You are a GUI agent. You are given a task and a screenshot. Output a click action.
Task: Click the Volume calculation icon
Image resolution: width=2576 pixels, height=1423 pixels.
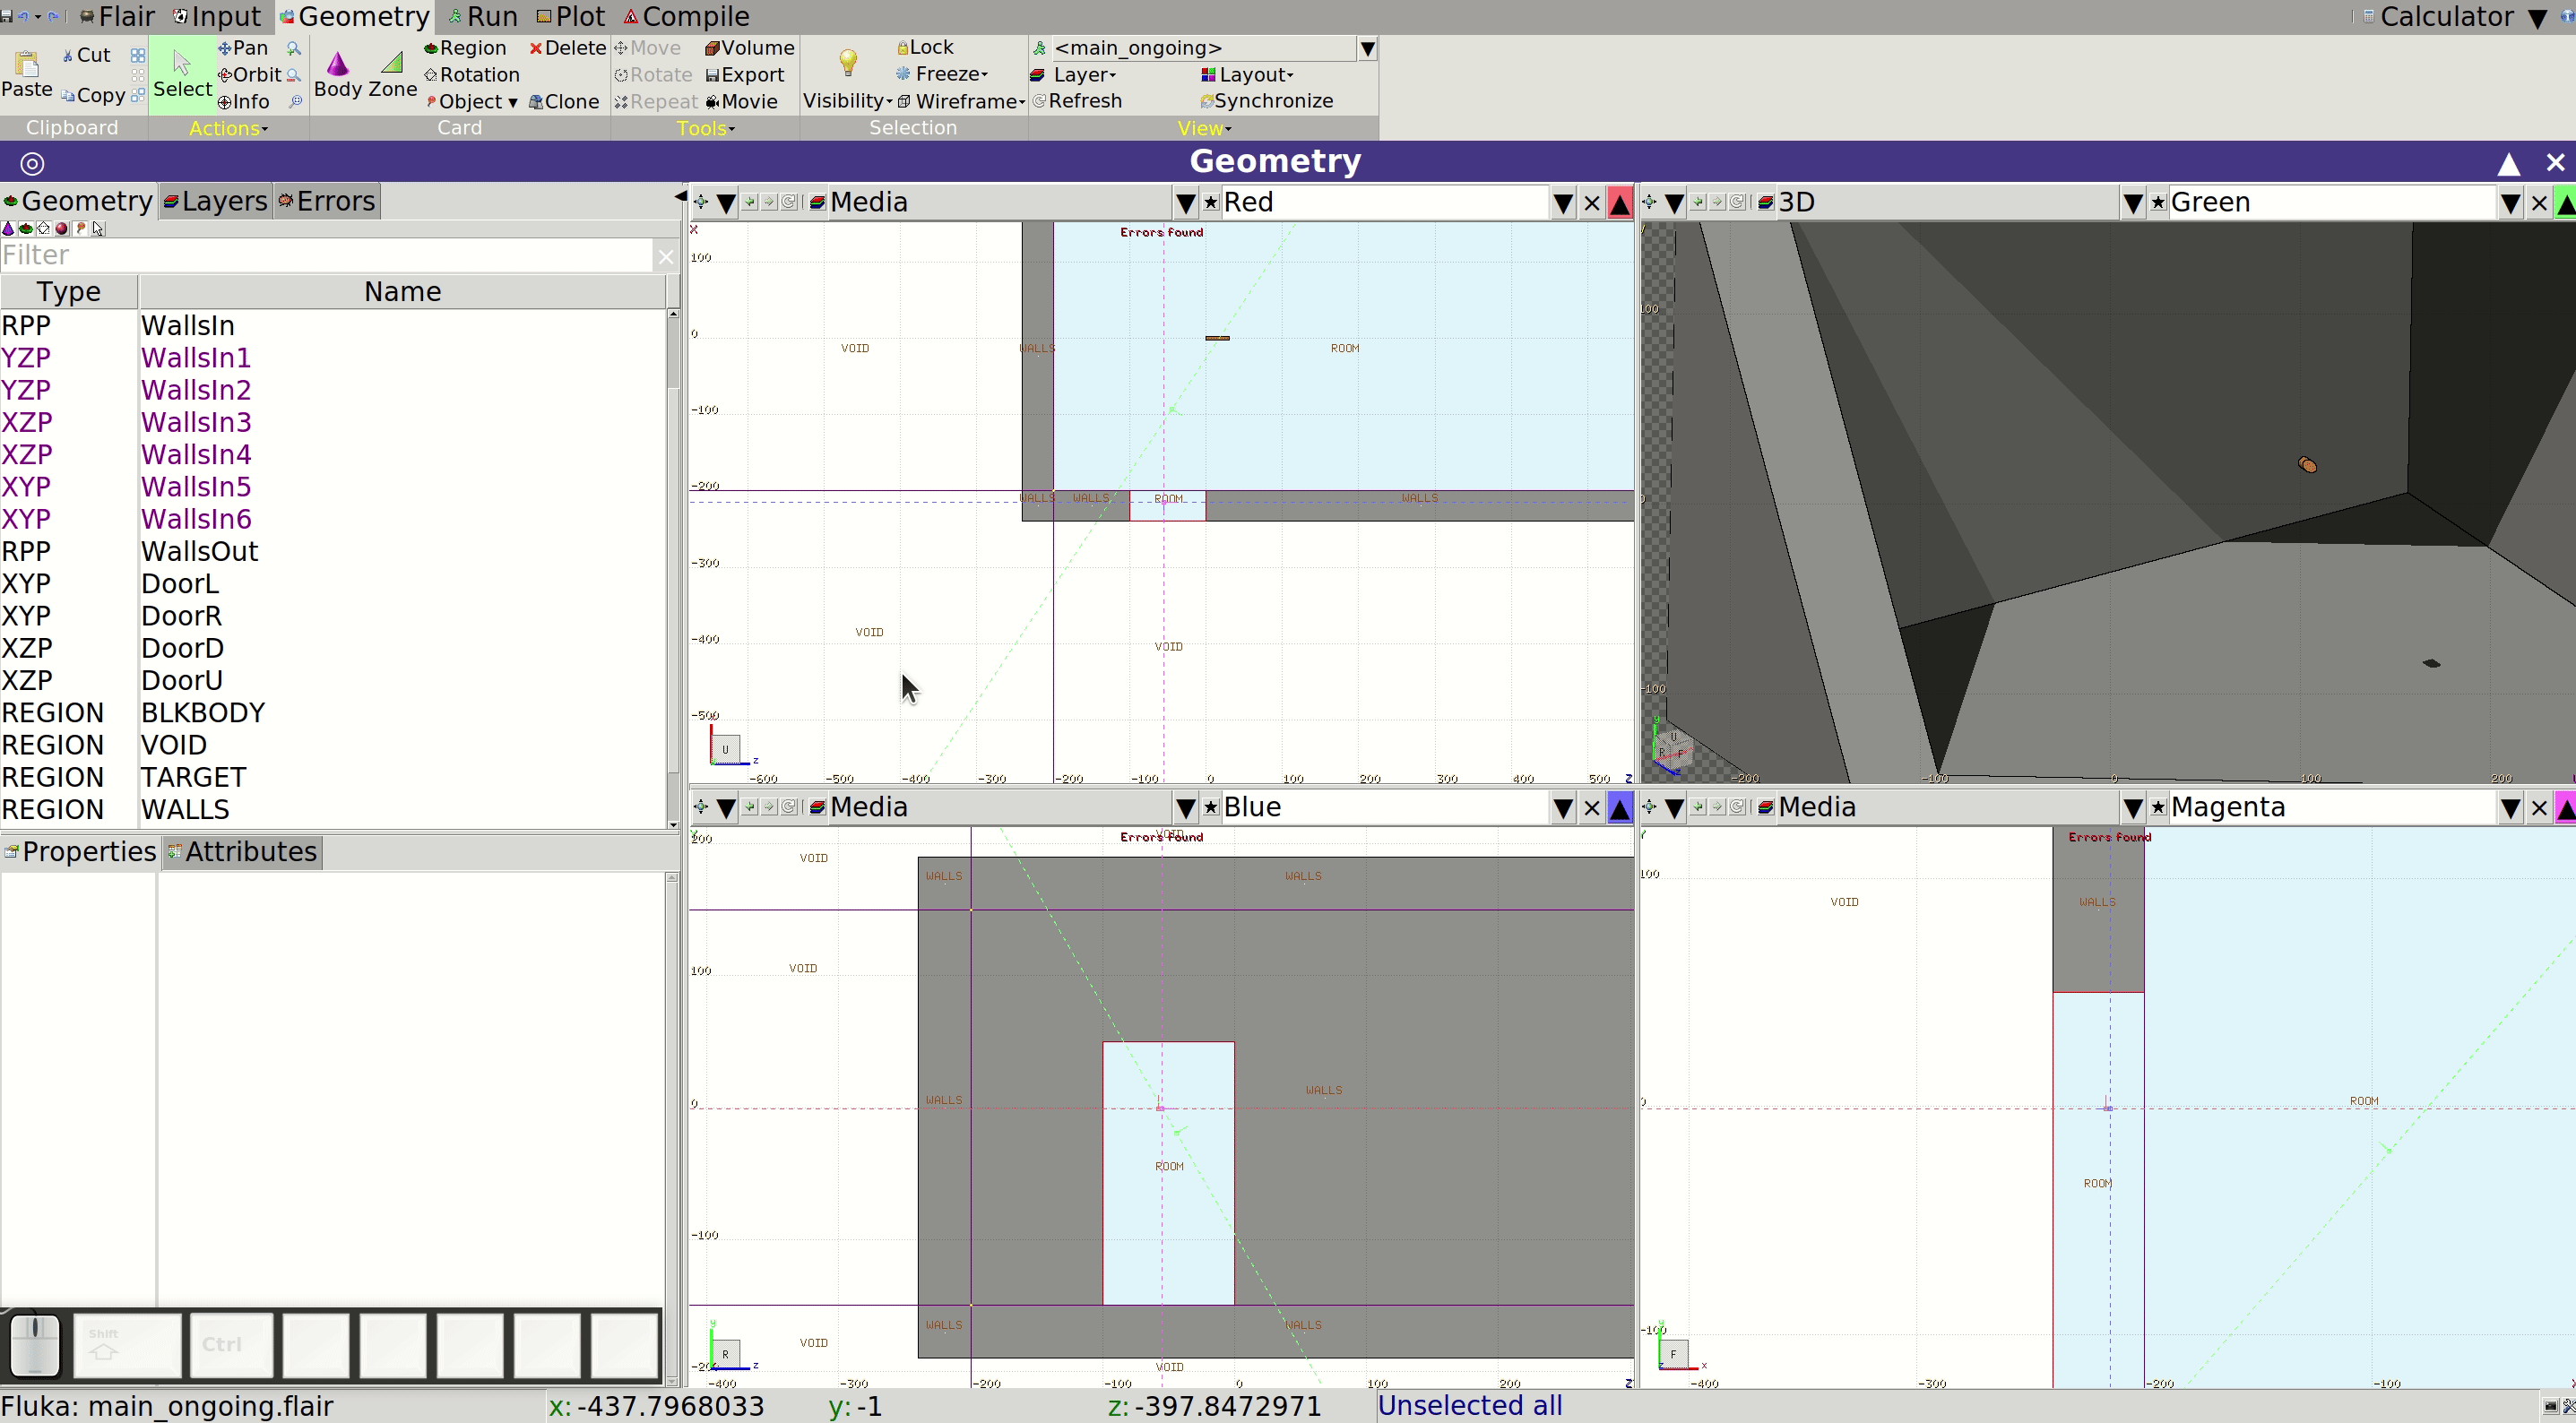749,47
